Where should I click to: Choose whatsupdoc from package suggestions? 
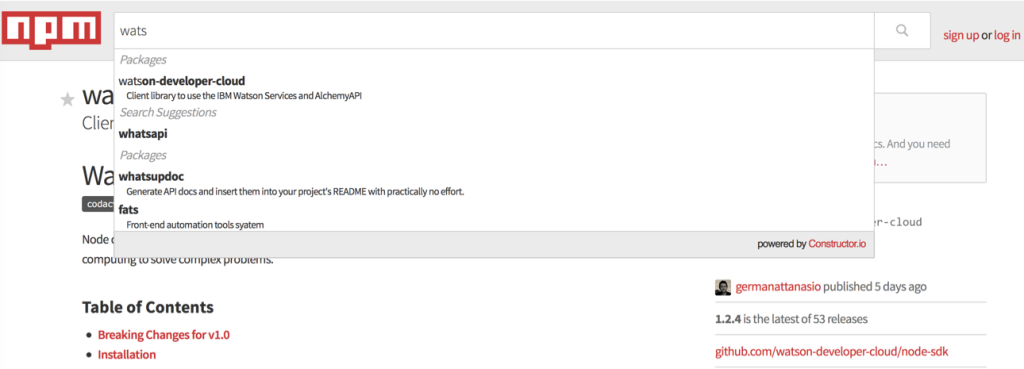(494, 184)
